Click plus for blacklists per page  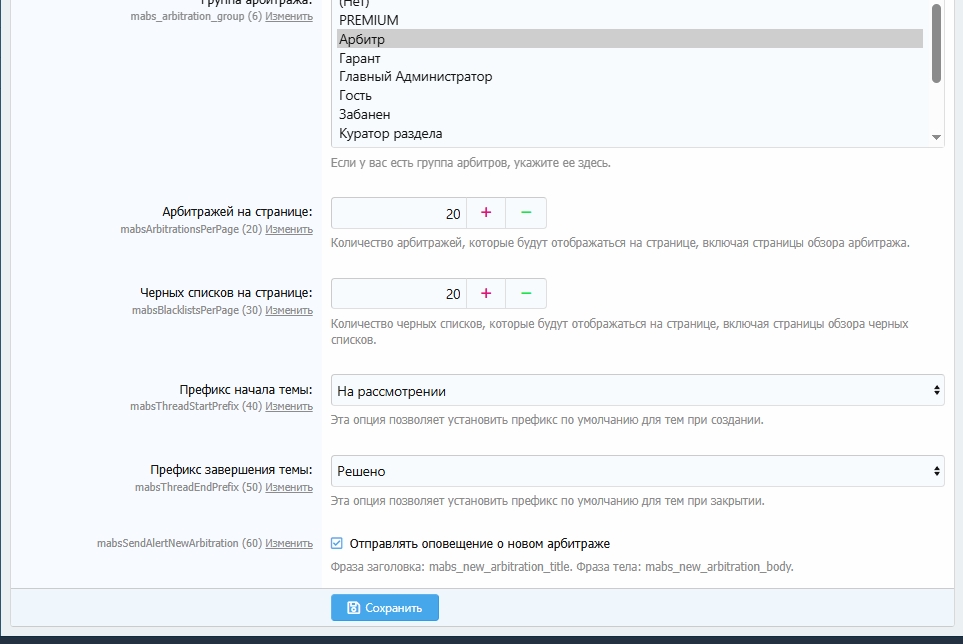pyautogui.click(x=486, y=294)
